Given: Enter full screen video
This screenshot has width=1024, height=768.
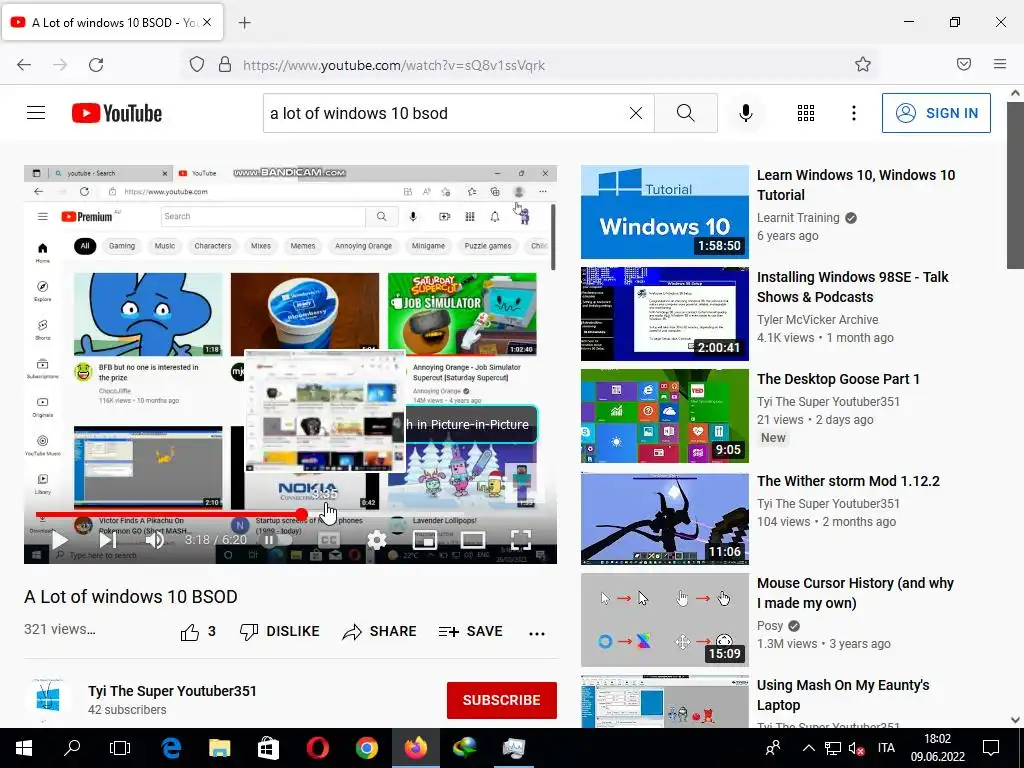Looking at the screenshot, I should pos(520,540).
